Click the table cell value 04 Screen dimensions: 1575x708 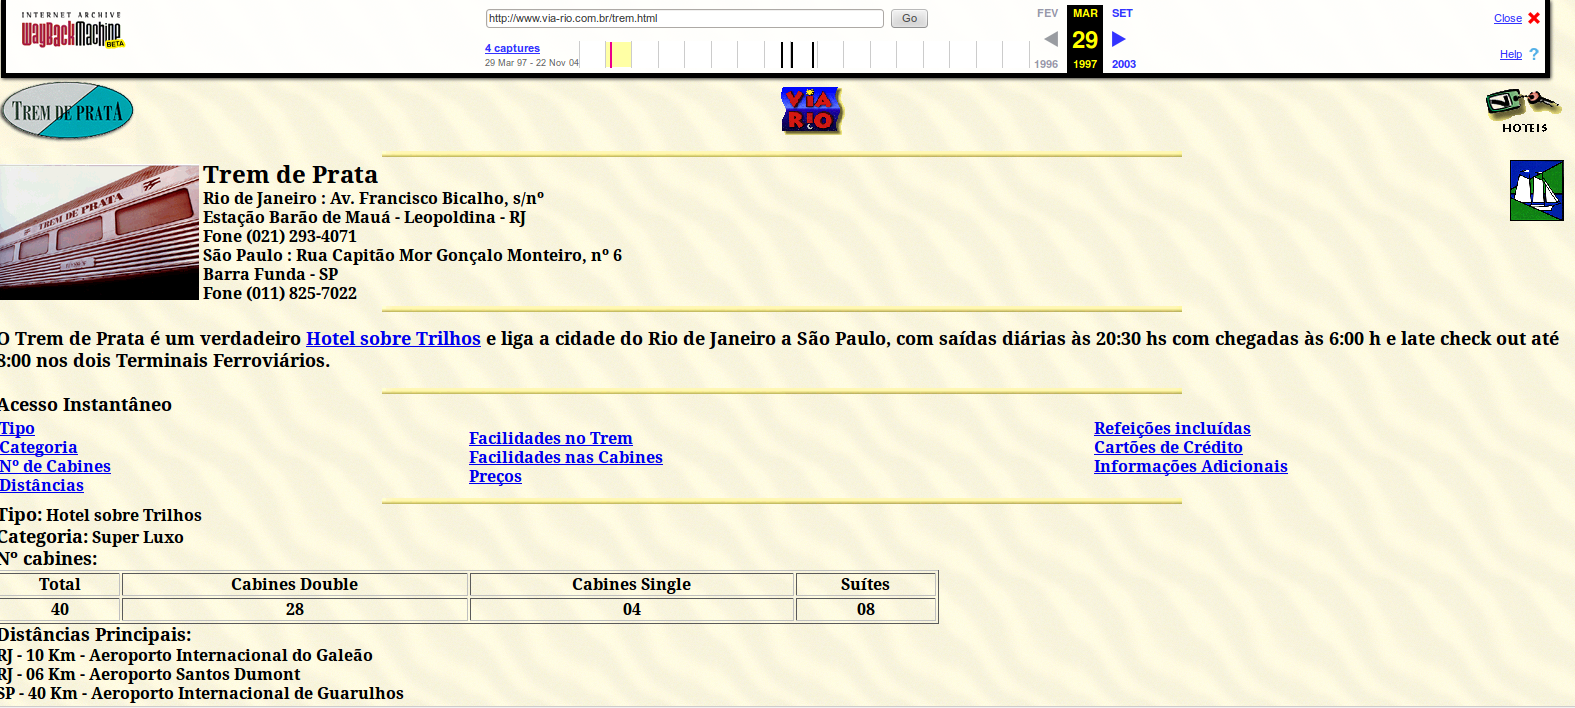[632, 609]
